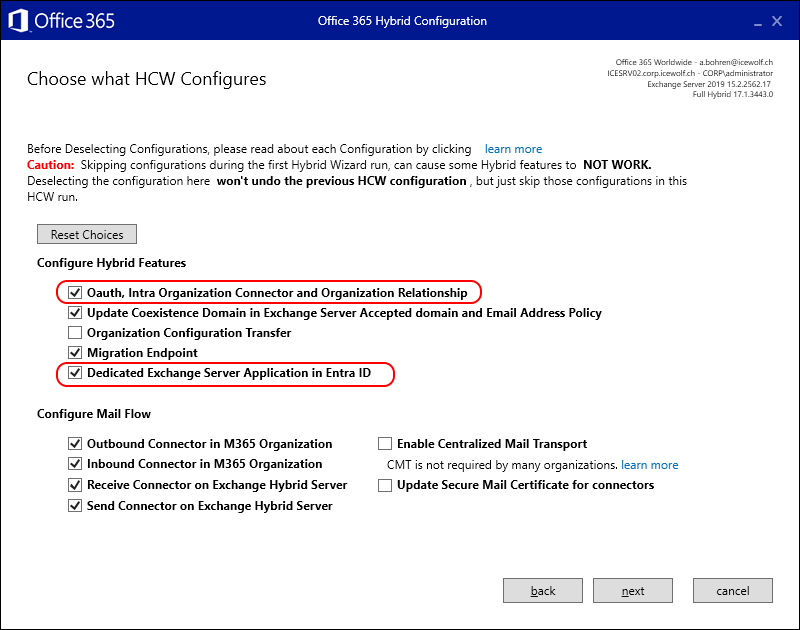Toggle Update Coexistence Domain checkbox
The height and width of the screenshot is (630, 800).
(x=75, y=313)
